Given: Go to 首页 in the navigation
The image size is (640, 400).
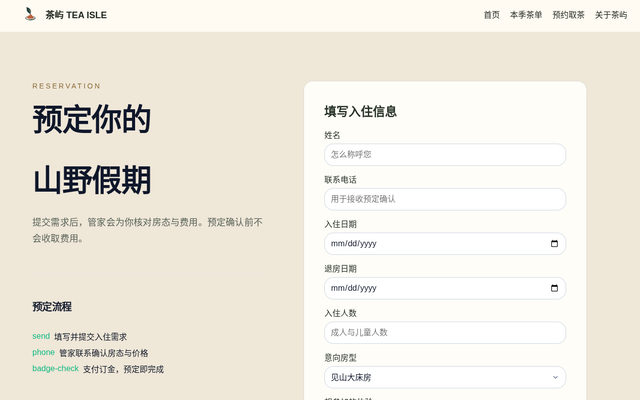Looking at the screenshot, I should (x=491, y=15).
